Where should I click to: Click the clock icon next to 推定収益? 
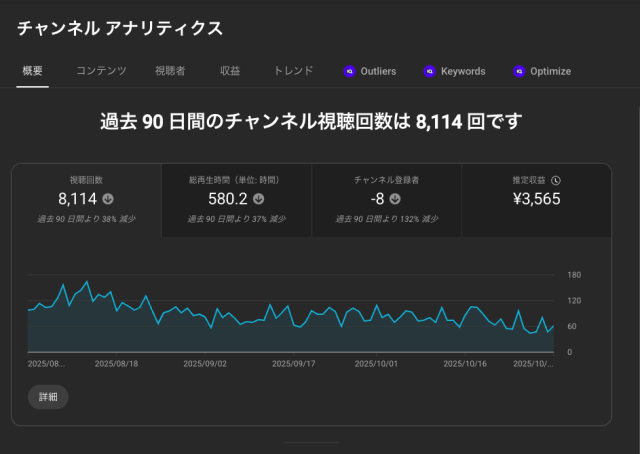(x=556, y=181)
